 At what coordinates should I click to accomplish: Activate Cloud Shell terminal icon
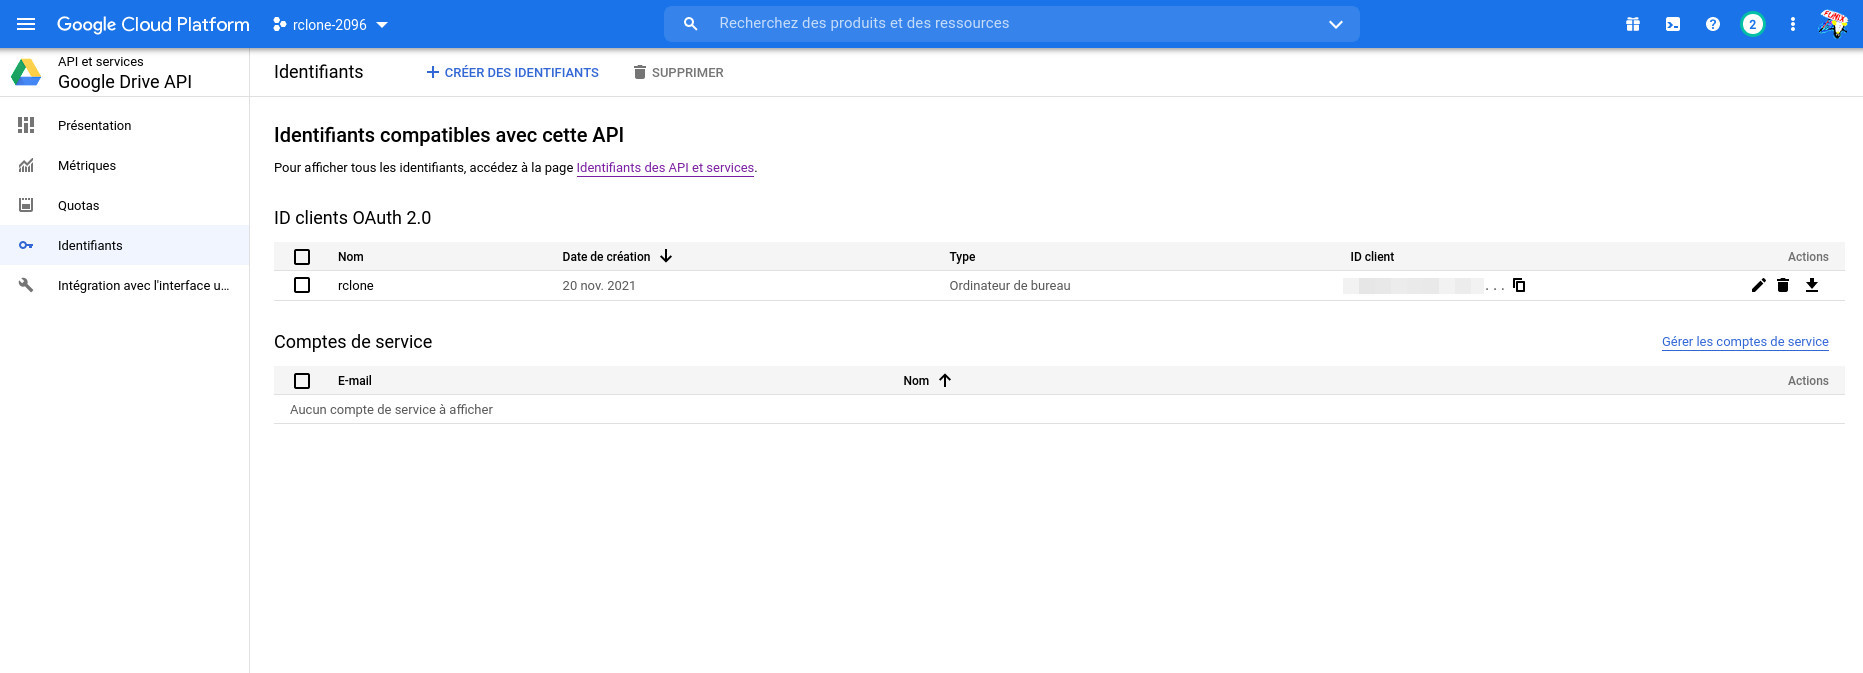(x=1673, y=24)
